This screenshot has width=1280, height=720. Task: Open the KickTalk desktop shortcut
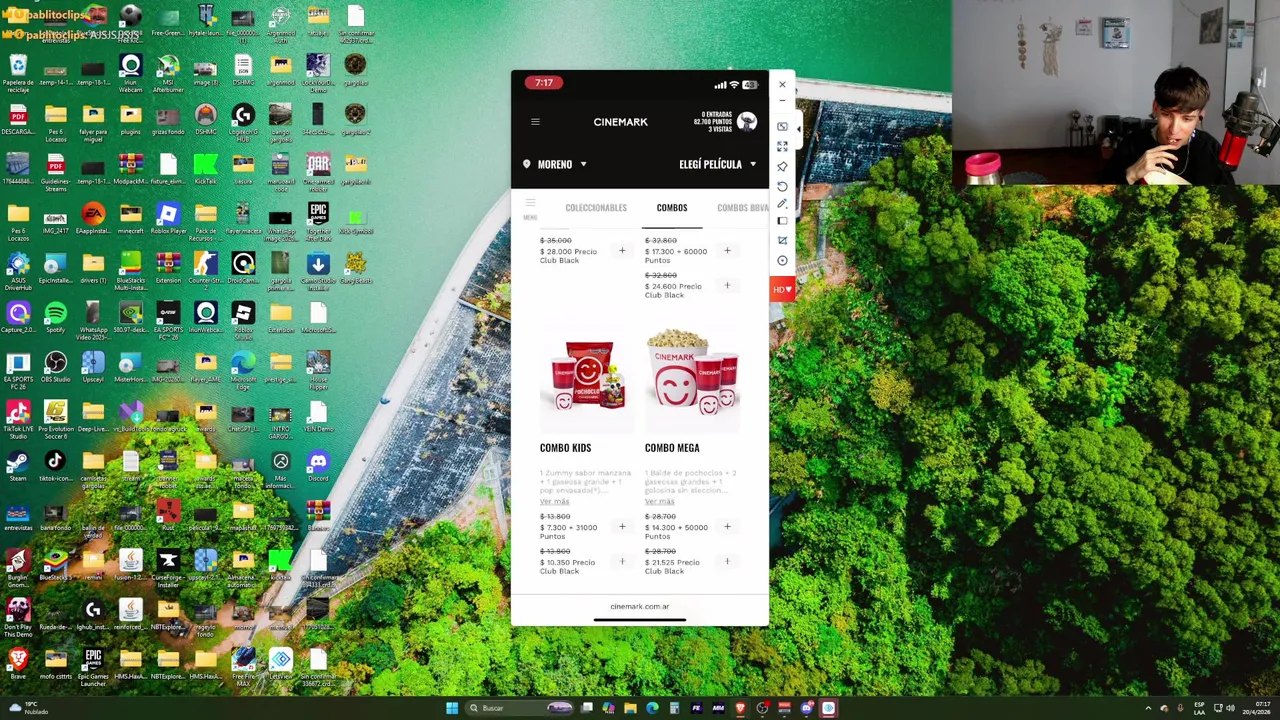pyautogui.click(x=205, y=169)
